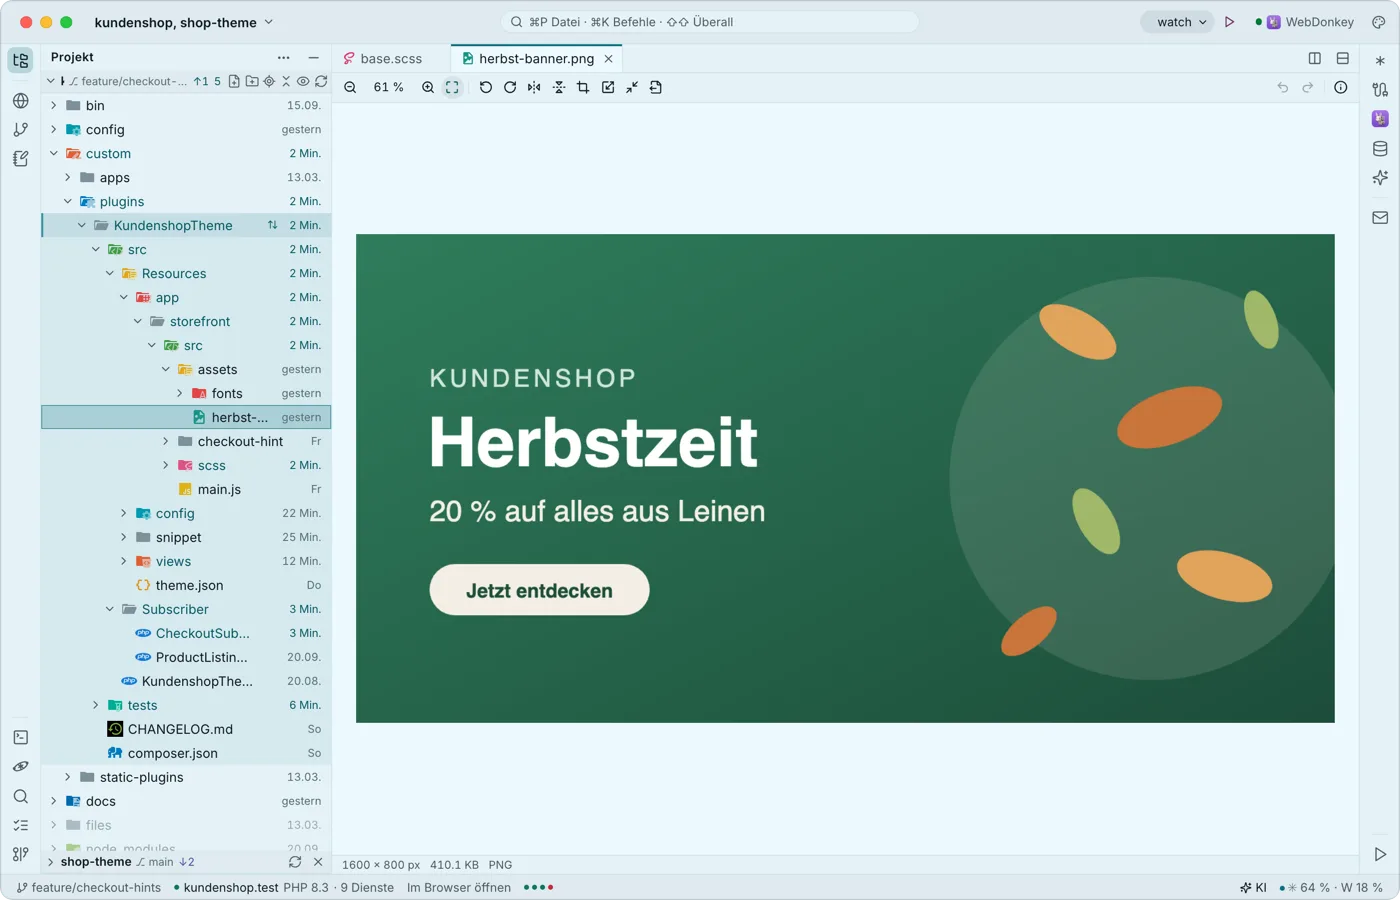Rotate the image clockwise
This screenshot has height=900, width=1400.
(510, 88)
